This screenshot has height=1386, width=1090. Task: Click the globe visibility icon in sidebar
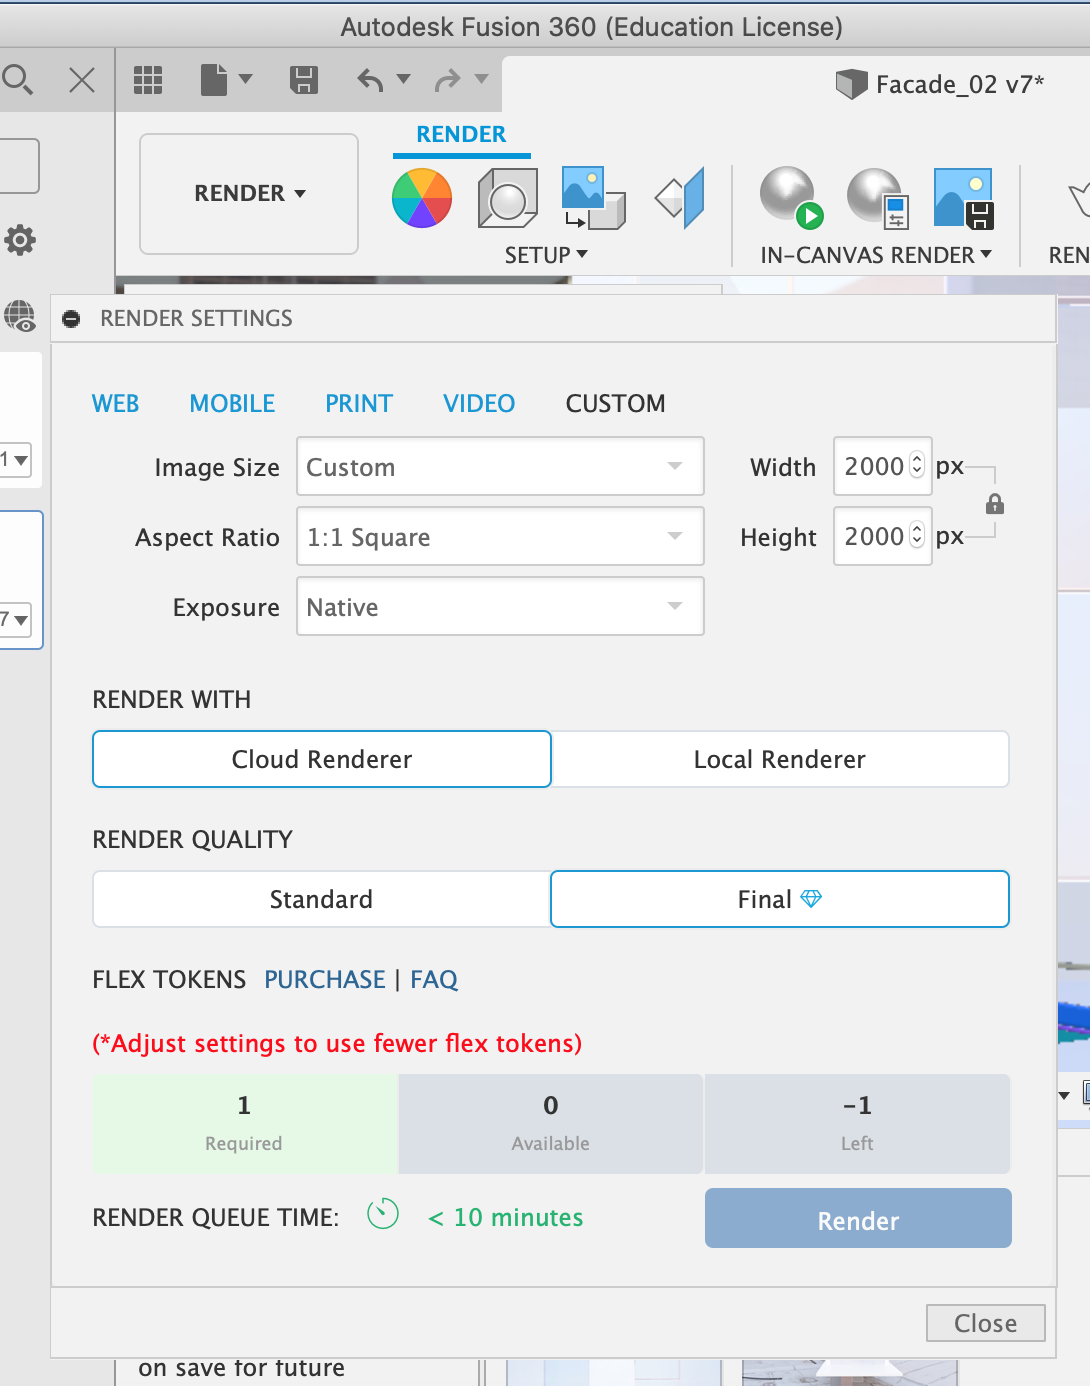point(20,316)
